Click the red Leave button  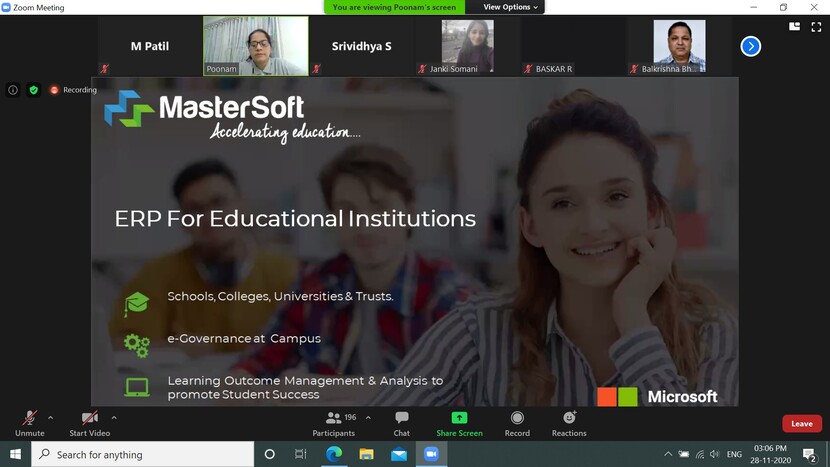coord(801,423)
